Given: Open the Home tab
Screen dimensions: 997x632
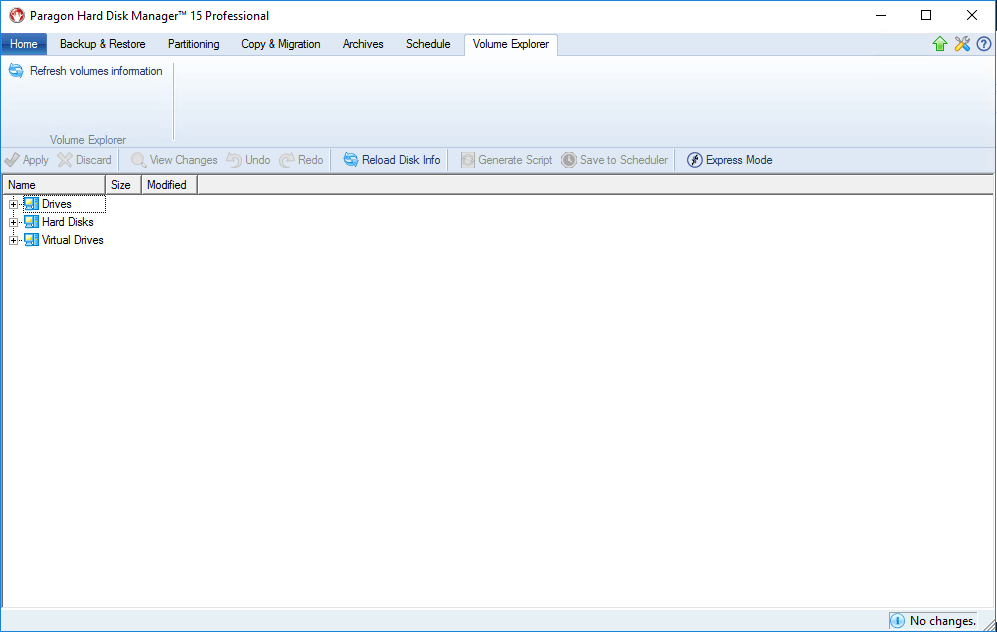Looking at the screenshot, I should click(x=24, y=44).
